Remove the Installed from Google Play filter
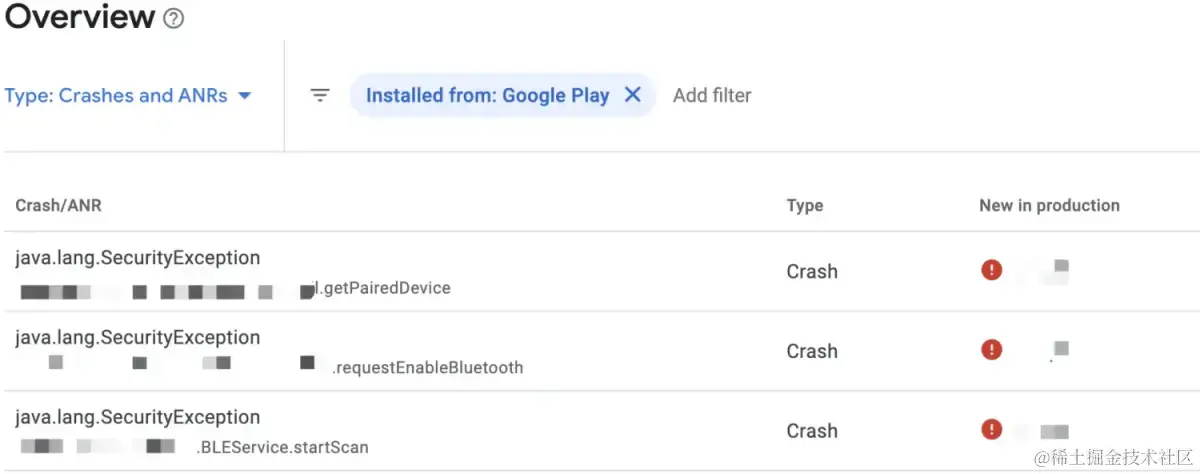The image size is (1200, 474). pos(632,95)
